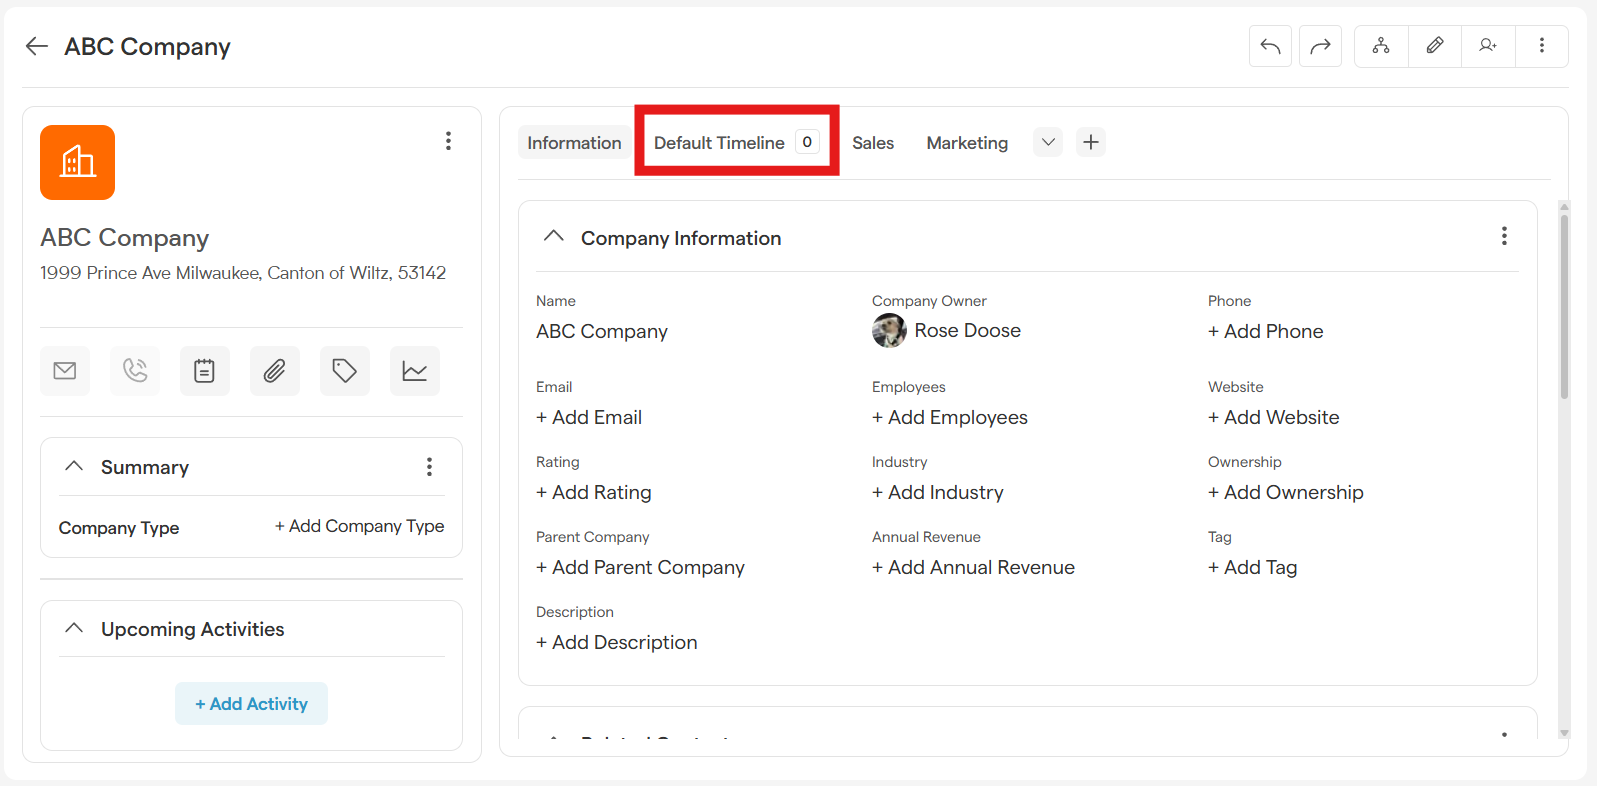Click the undo arrow icon
Screen dimensions: 1597x786
click(x=1270, y=46)
